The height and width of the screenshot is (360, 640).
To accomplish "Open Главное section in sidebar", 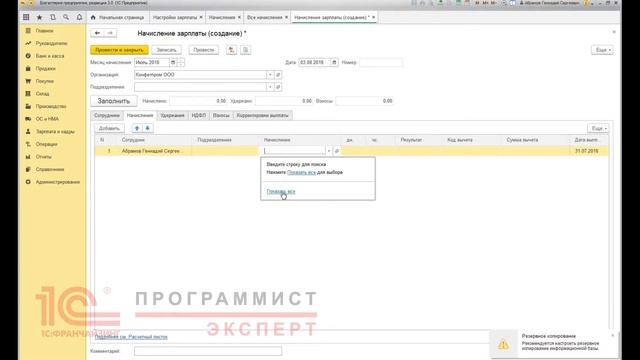I will click(44, 31).
